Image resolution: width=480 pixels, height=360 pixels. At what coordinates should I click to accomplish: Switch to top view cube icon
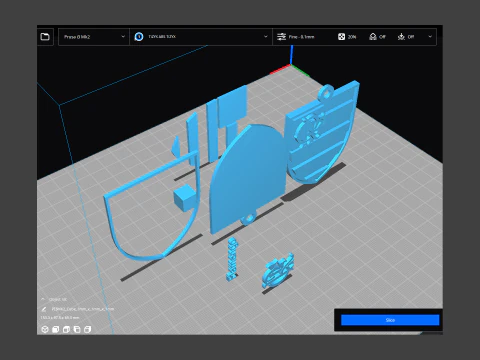[66, 329]
